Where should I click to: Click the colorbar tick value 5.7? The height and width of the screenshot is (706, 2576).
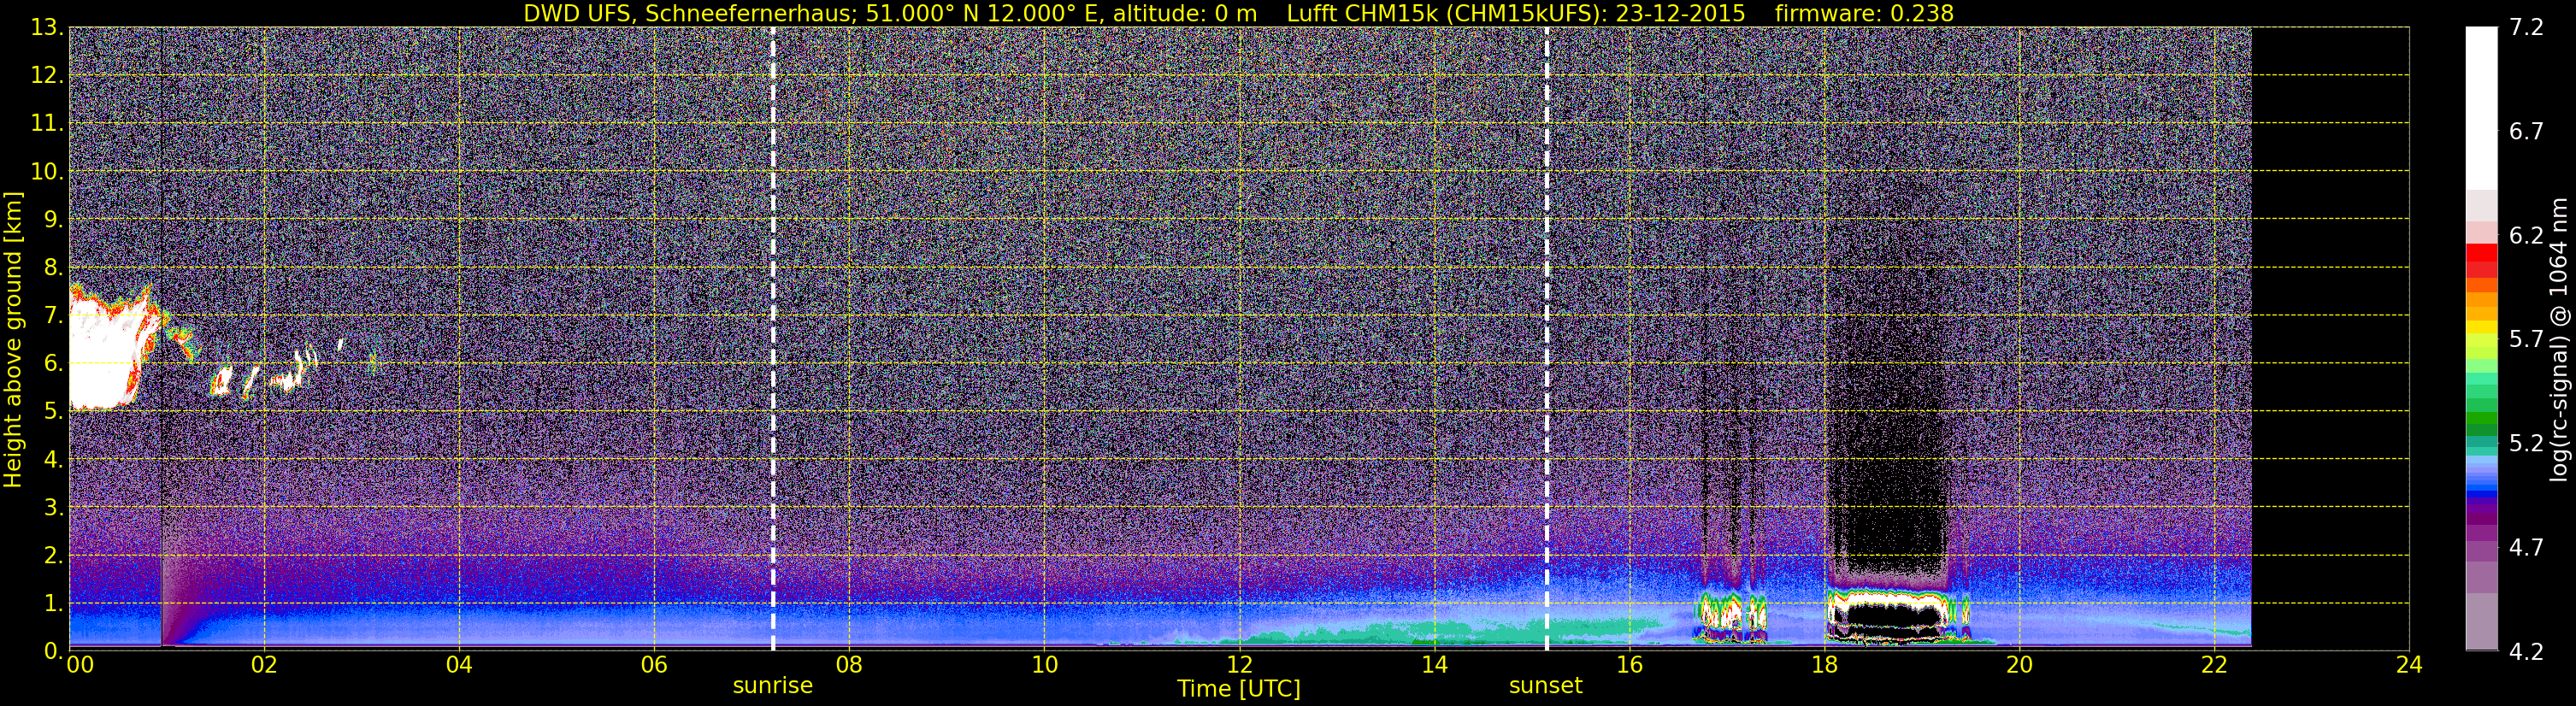click(x=2526, y=340)
